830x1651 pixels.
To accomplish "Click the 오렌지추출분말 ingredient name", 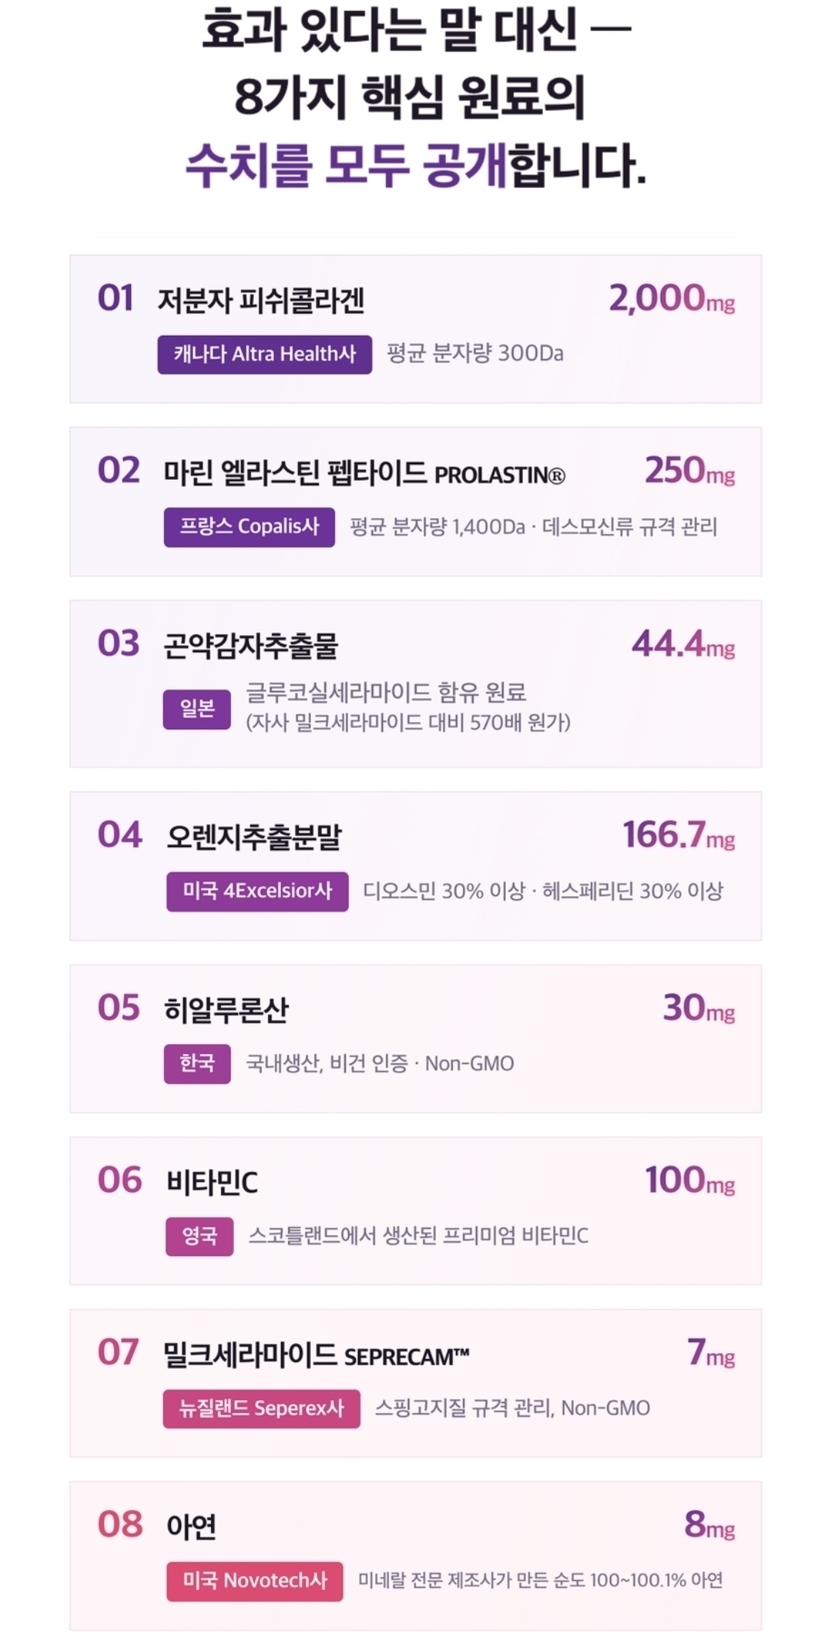I will coord(254,836).
